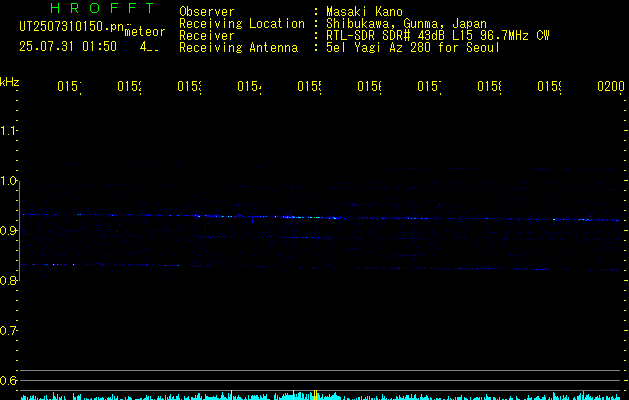629x400 pixels.
Task: Click the 0155 time axis marker
Action: 309,87
